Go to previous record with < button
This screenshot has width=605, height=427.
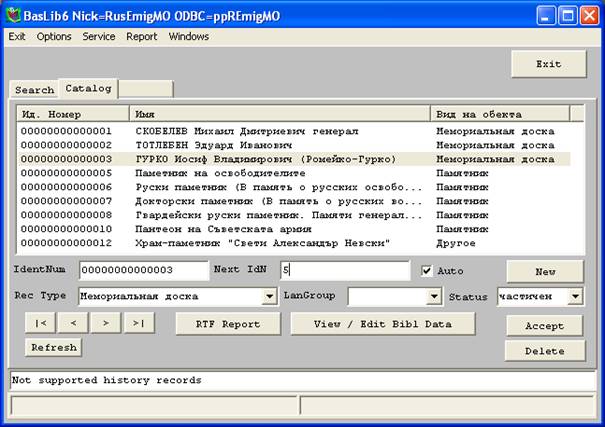(x=73, y=324)
